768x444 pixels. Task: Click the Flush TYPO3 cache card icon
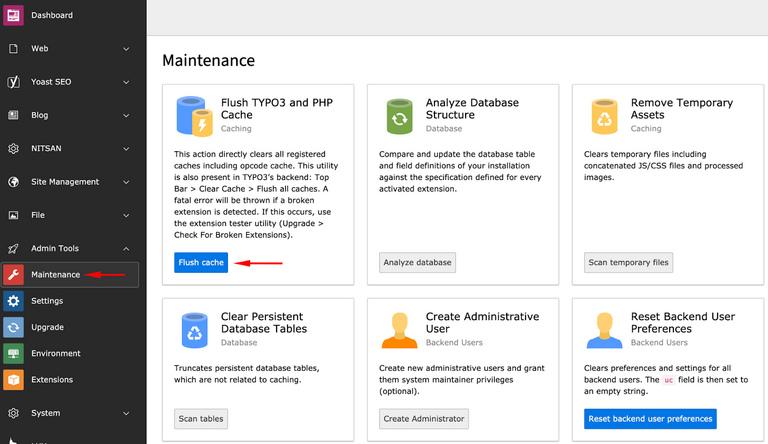(194, 116)
